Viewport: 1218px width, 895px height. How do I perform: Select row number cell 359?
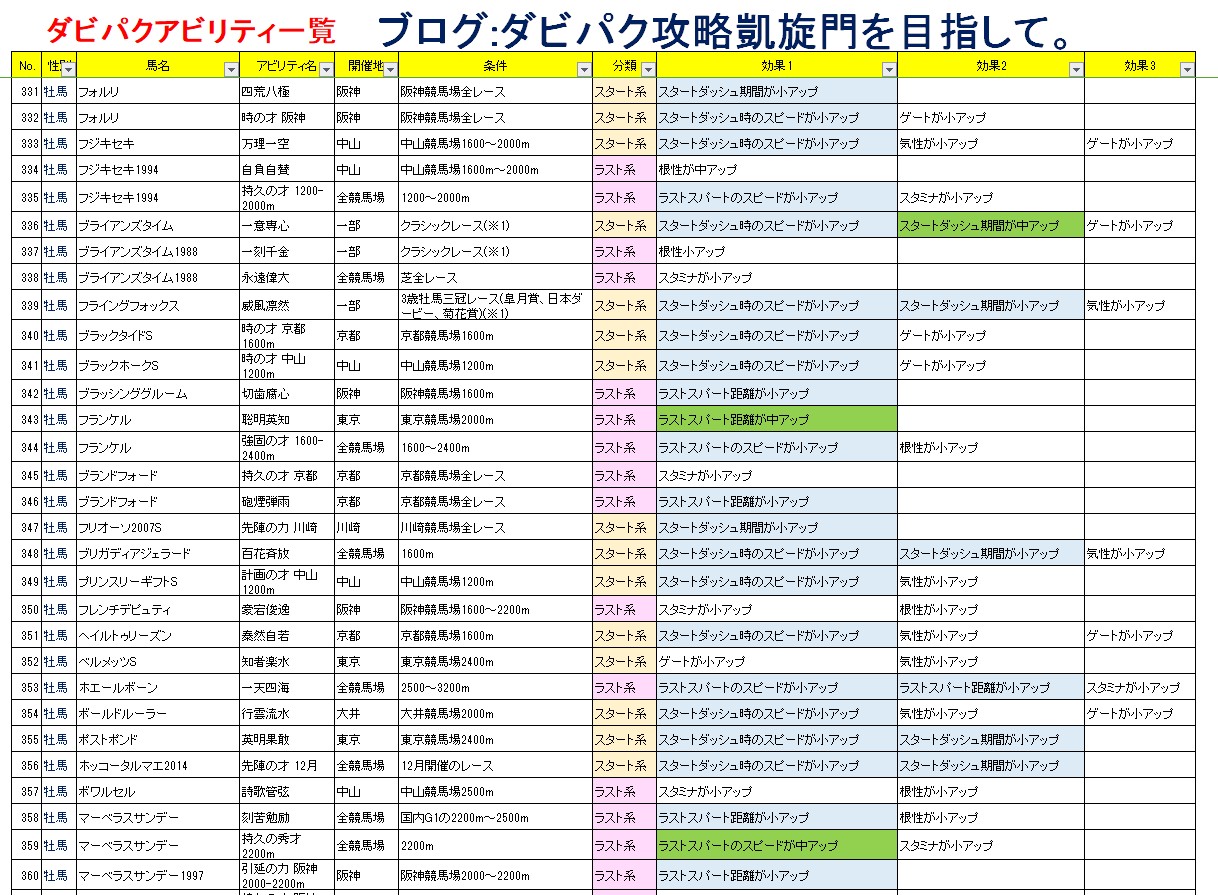(27, 845)
